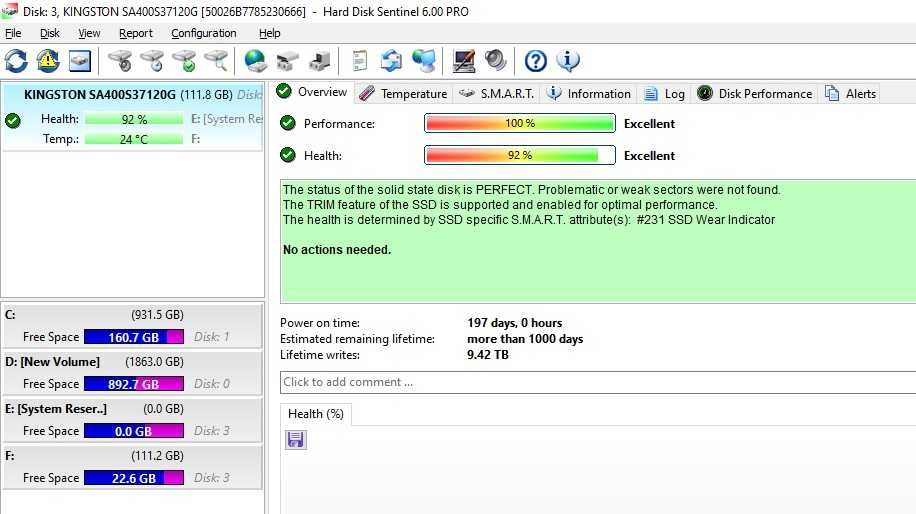This screenshot has height=514, width=916.
Task: Click the Health 92 % gradient bar
Action: tap(519, 155)
